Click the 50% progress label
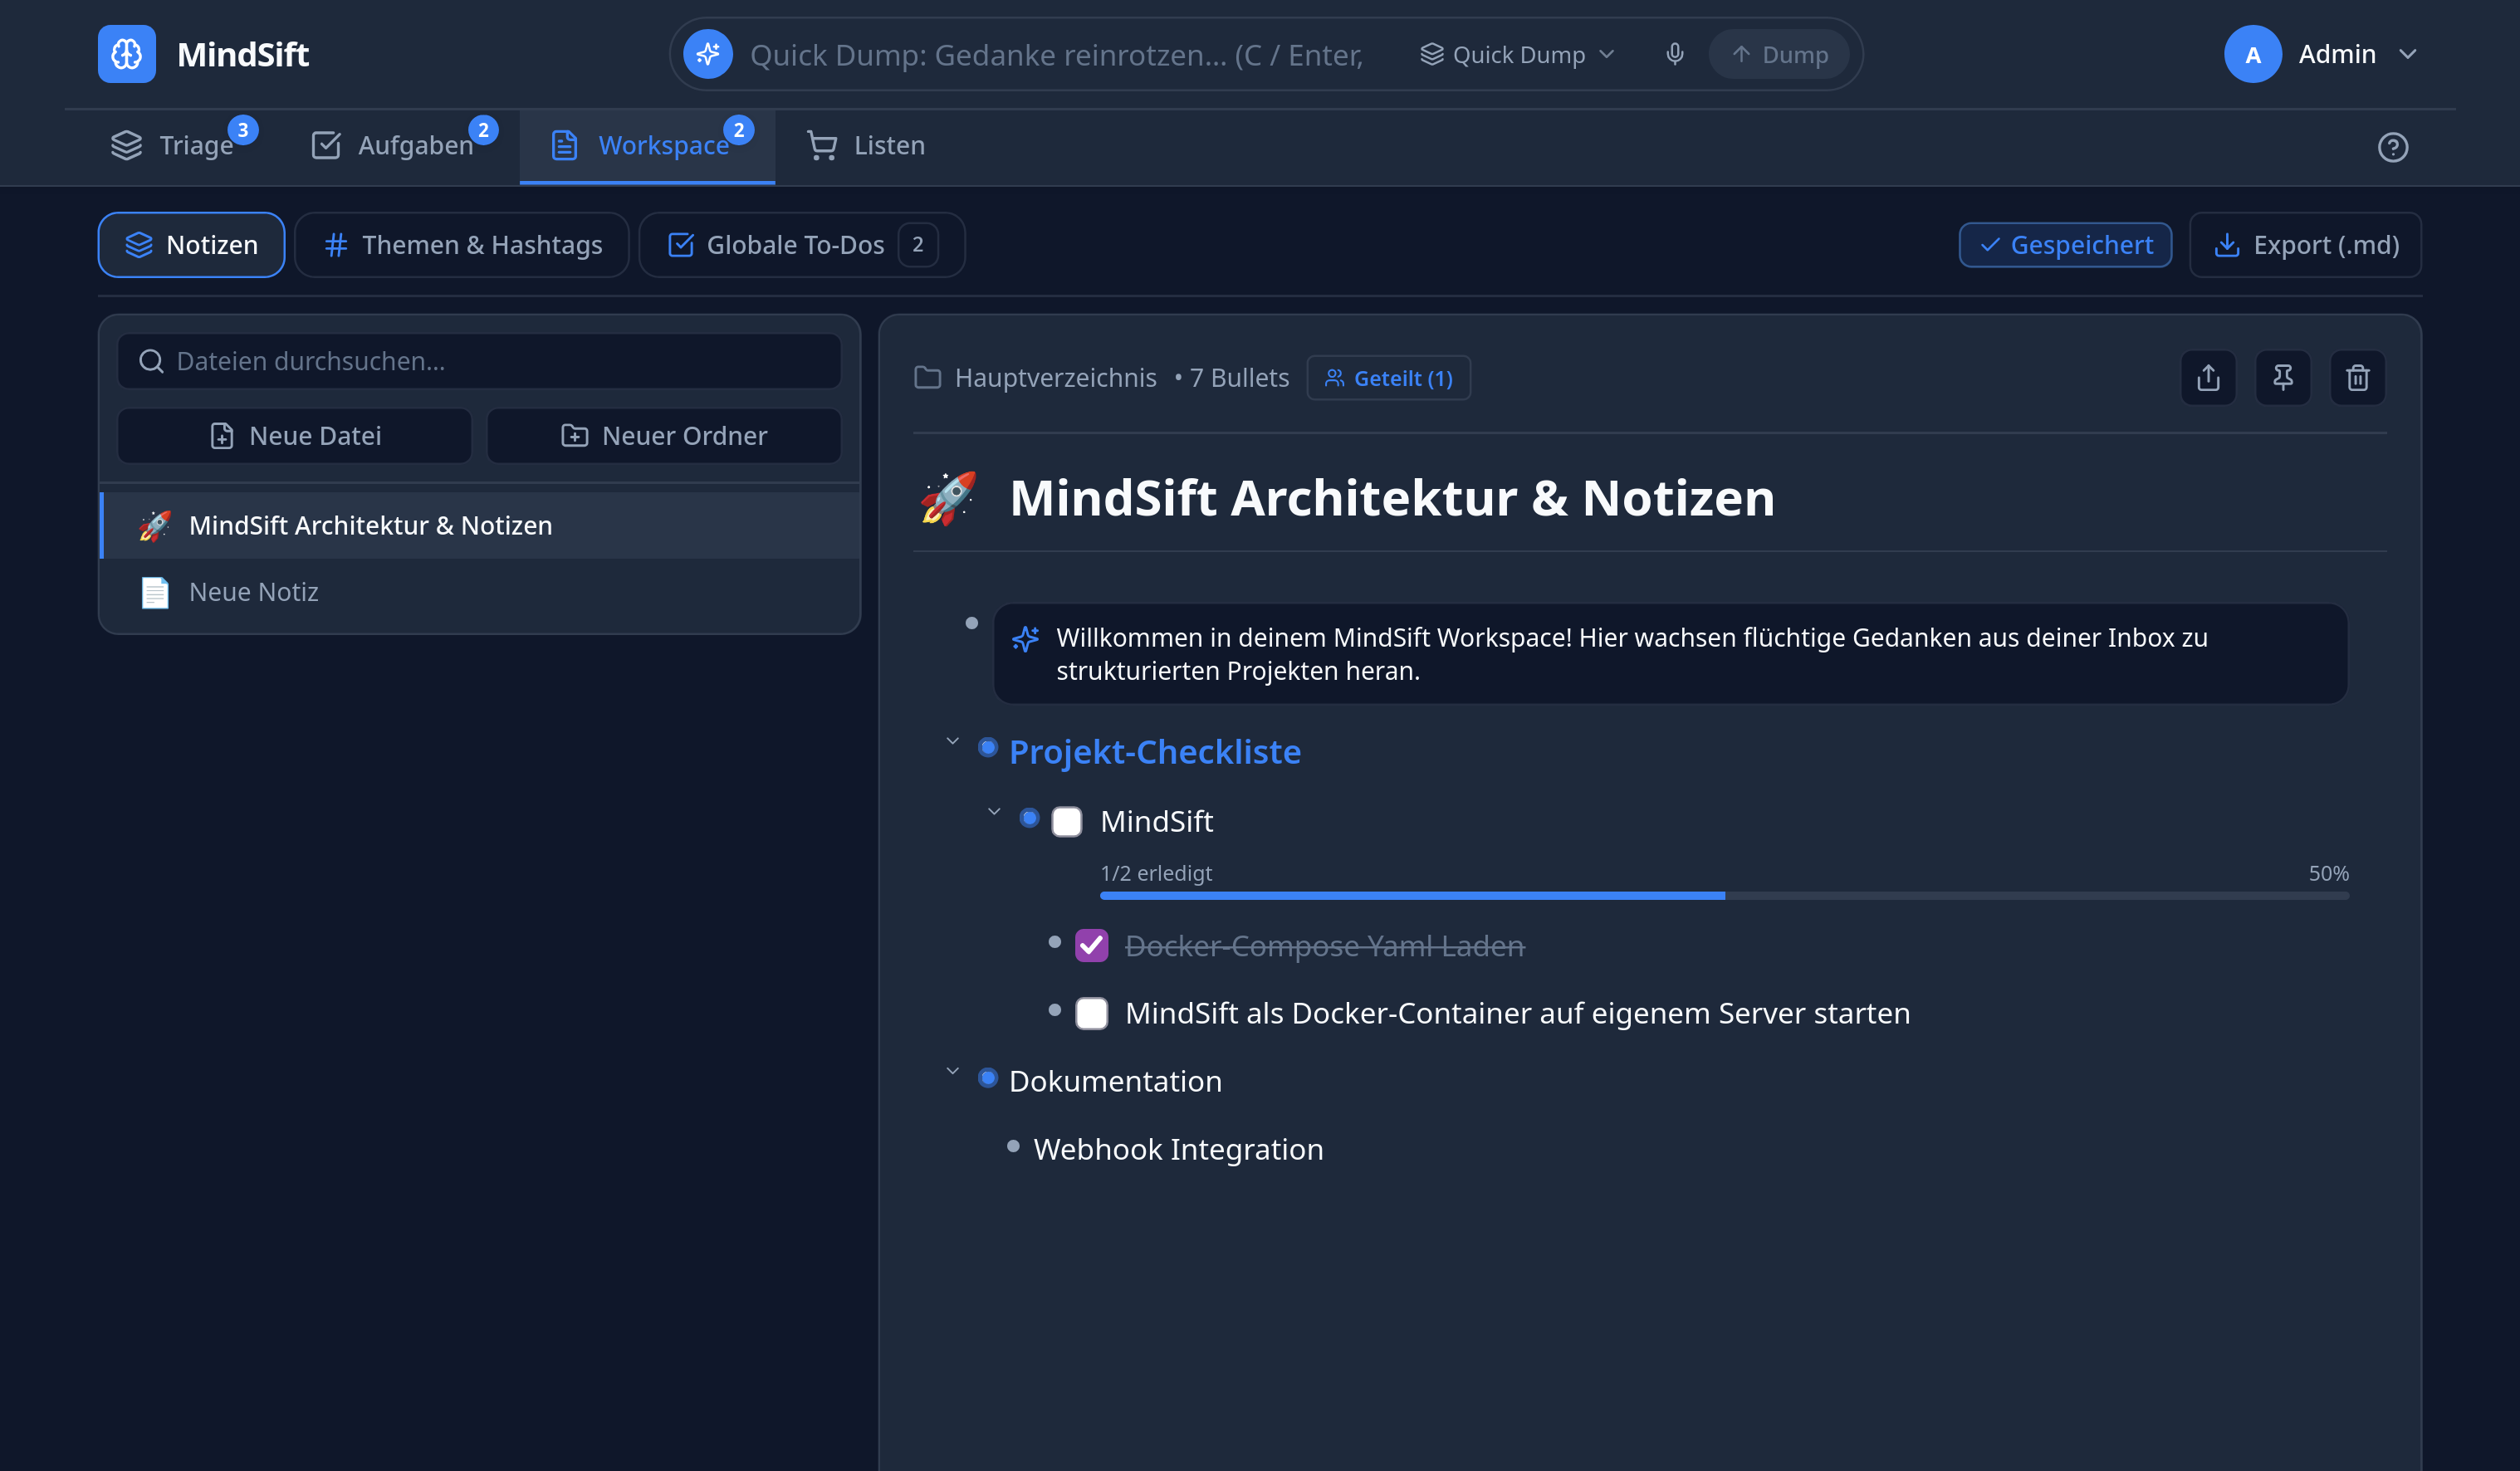Screen dimensions: 2520x1471 click(x=2328, y=873)
